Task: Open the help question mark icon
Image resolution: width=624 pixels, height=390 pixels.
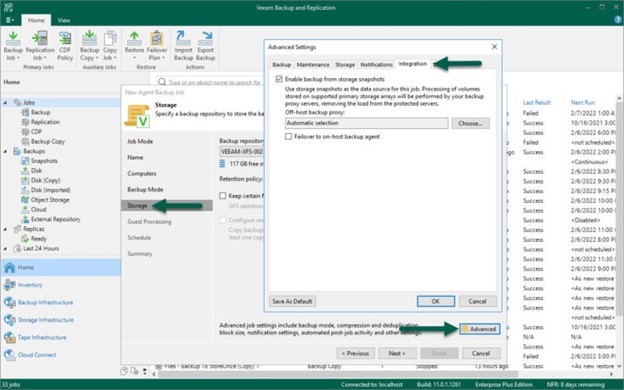Action: click(618, 20)
